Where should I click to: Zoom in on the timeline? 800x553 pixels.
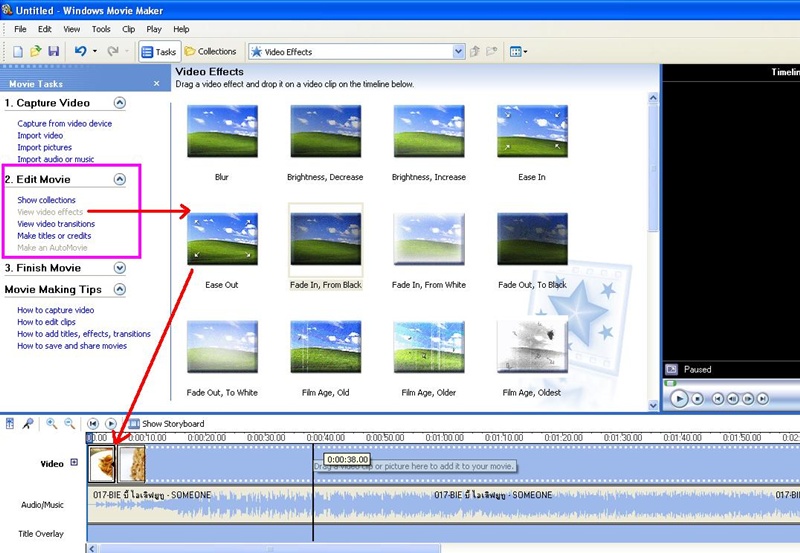(52, 423)
